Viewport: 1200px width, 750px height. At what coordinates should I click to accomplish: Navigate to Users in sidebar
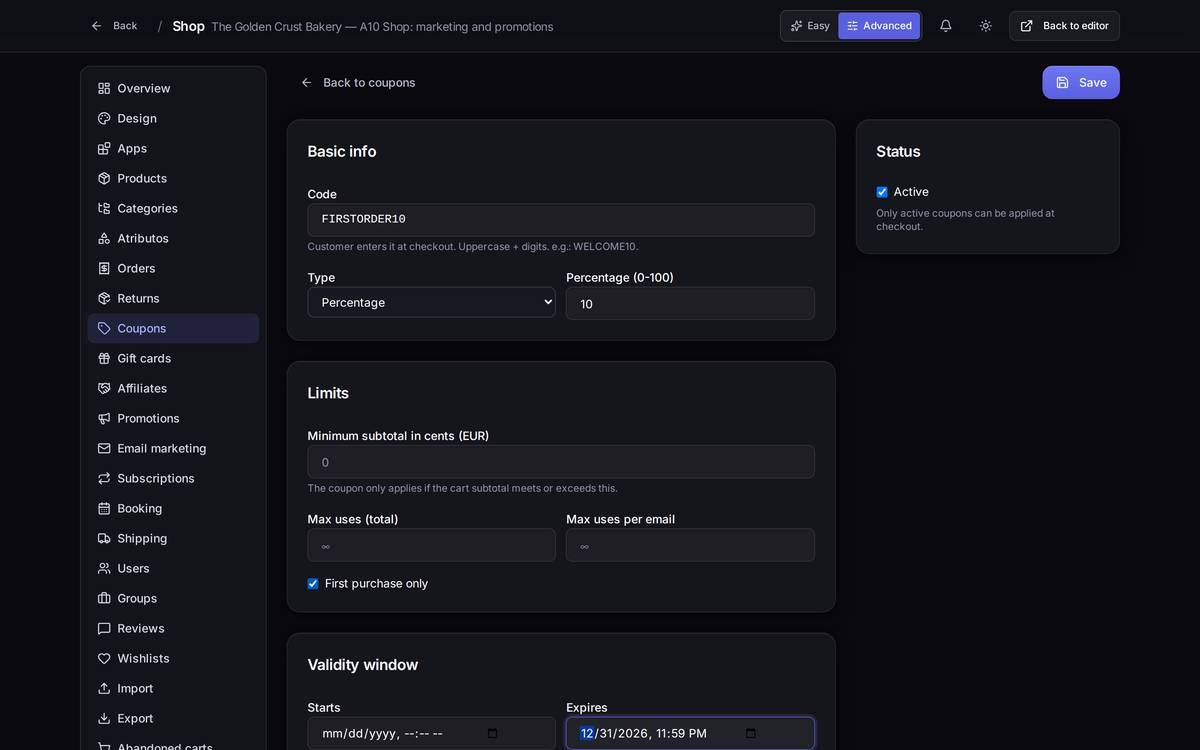point(173,568)
